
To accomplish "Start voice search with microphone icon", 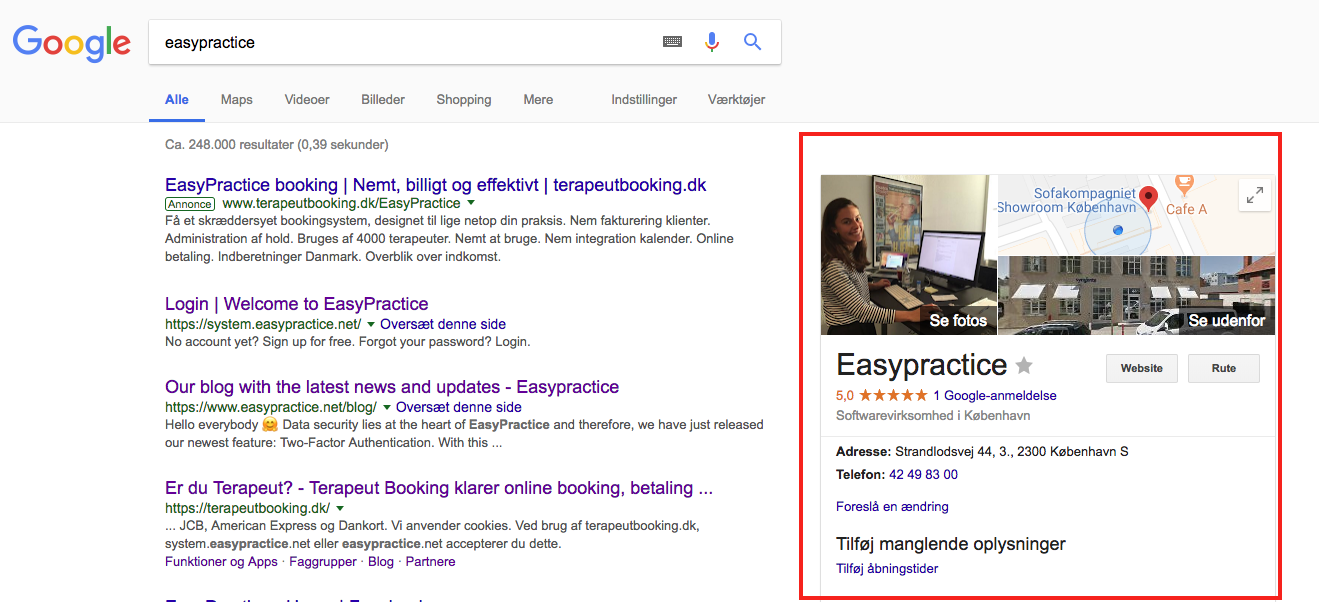I will pos(712,42).
